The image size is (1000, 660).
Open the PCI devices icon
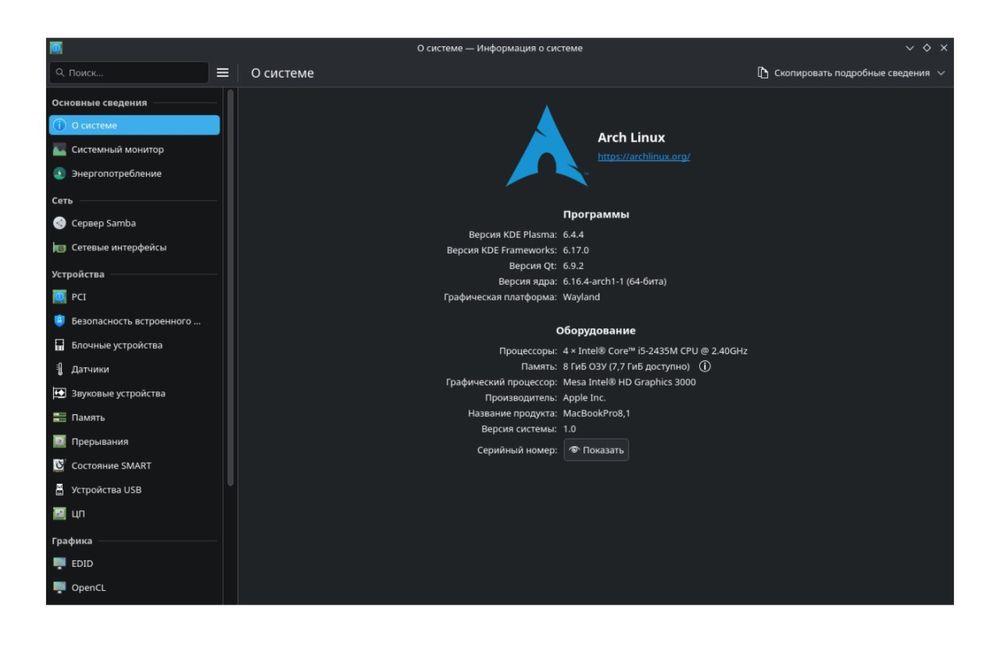59,297
